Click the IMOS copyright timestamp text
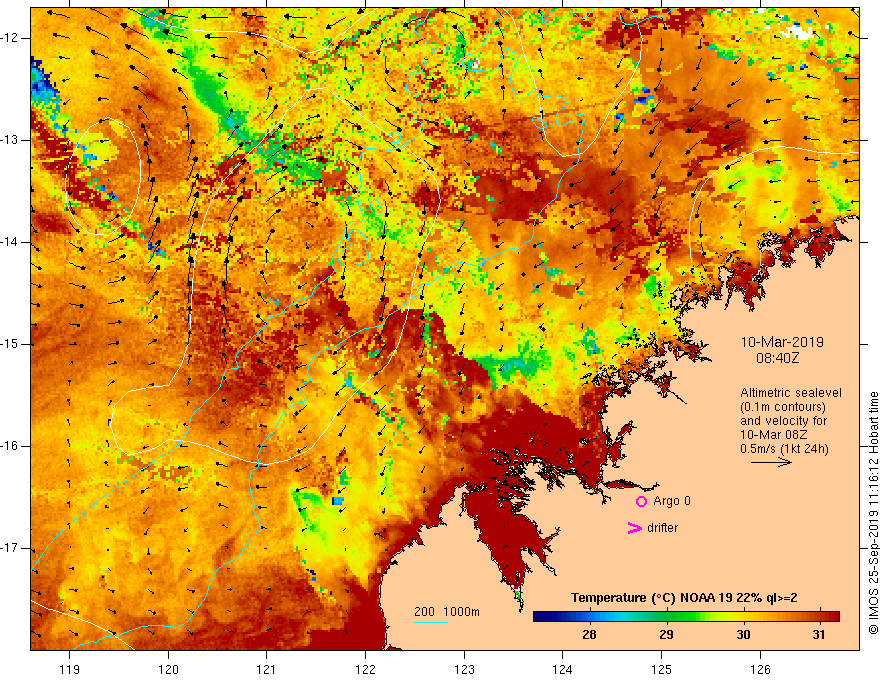This screenshot has width=880, height=680. (x=873, y=513)
